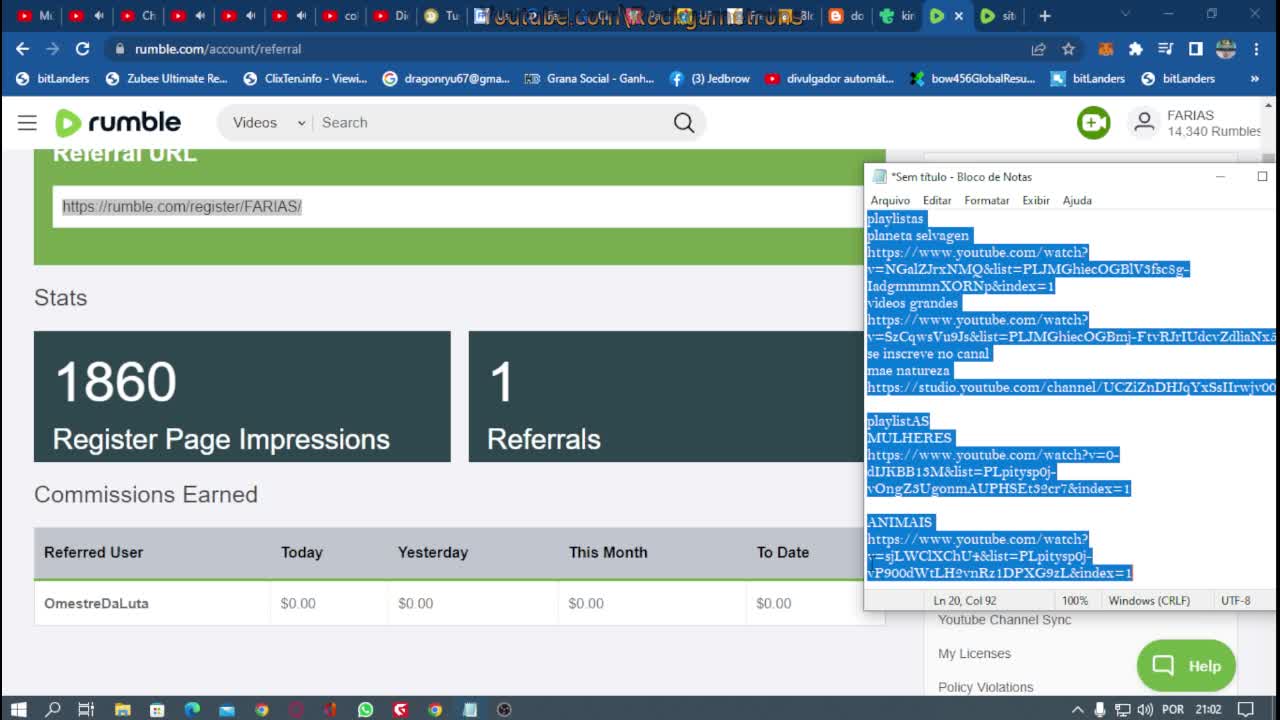Image resolution: width=1280 pixels, height=720 pixels.
Task: Click the POR language indicator in taskbar
Action: coord(1172,709)
